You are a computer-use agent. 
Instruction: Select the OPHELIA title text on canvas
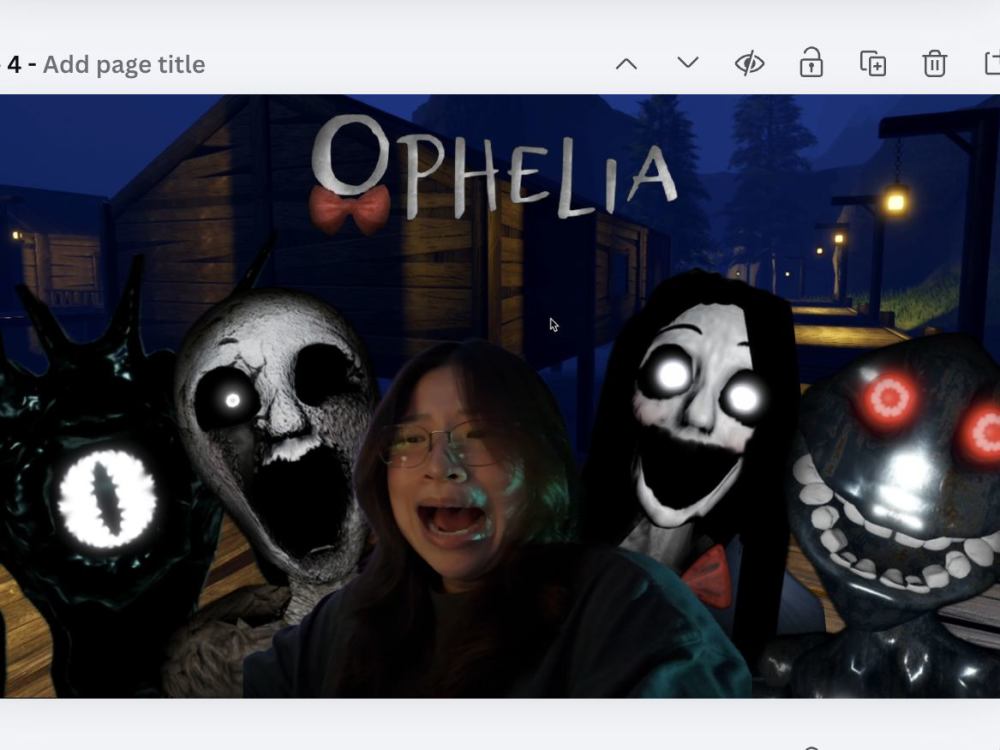click(x=494, y=166)
